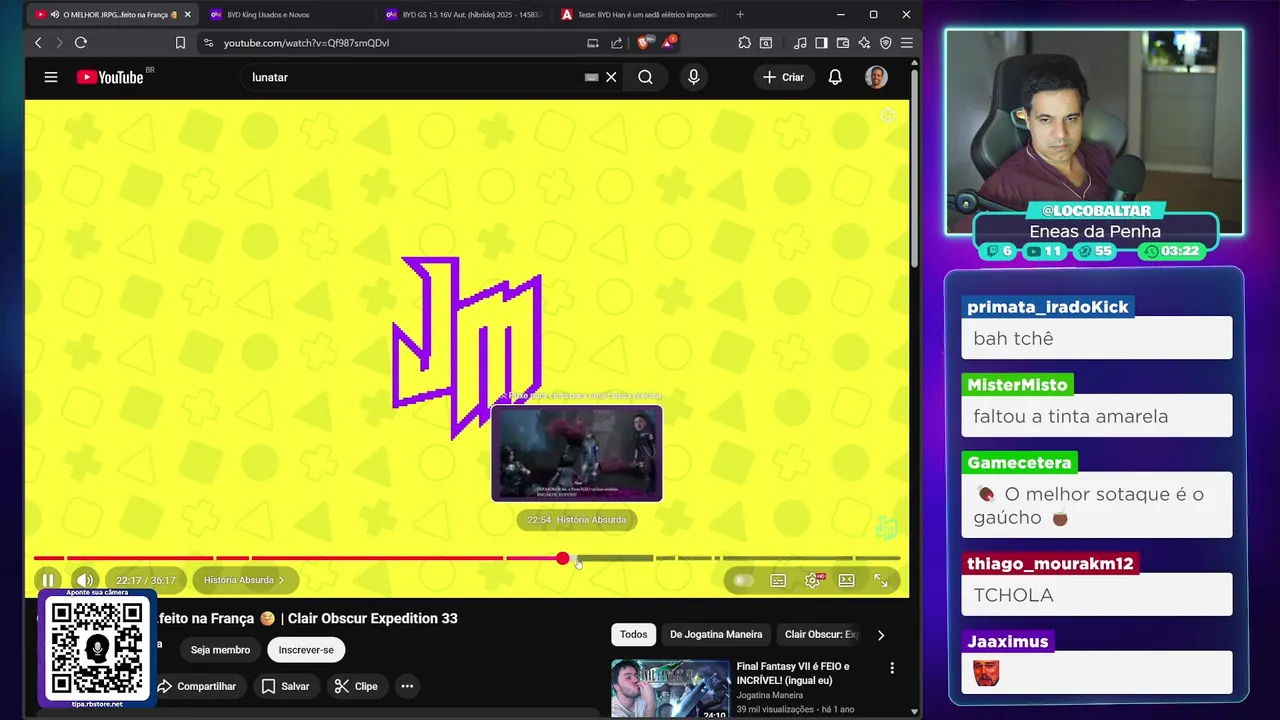Pause the video
Image resolution: width=1280 pixels, height=720 pixels.
pos(47,580)
